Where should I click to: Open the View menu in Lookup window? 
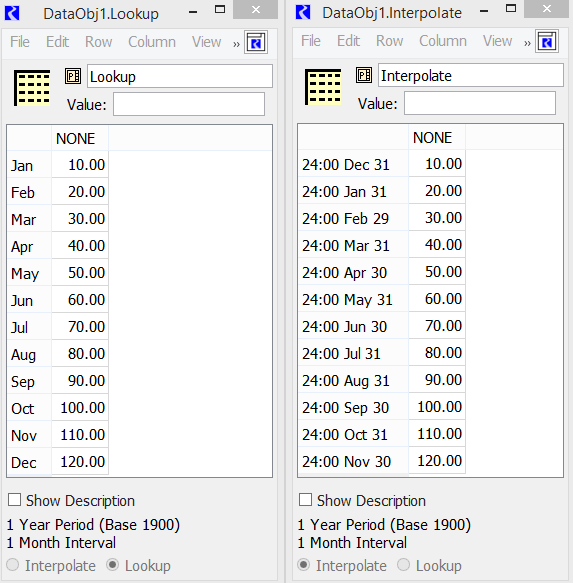pyautogui.click(x=206, y=42)
